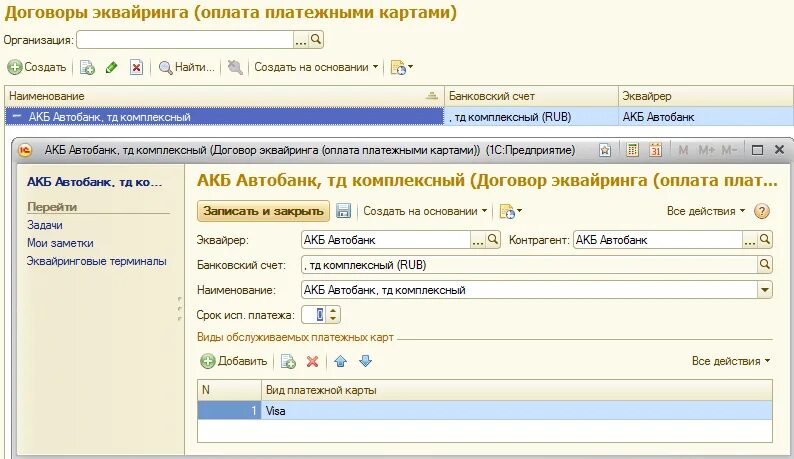
Task: Click Срок исп. платежа value field
Action: pyautogui.click(x=314, y=315)
